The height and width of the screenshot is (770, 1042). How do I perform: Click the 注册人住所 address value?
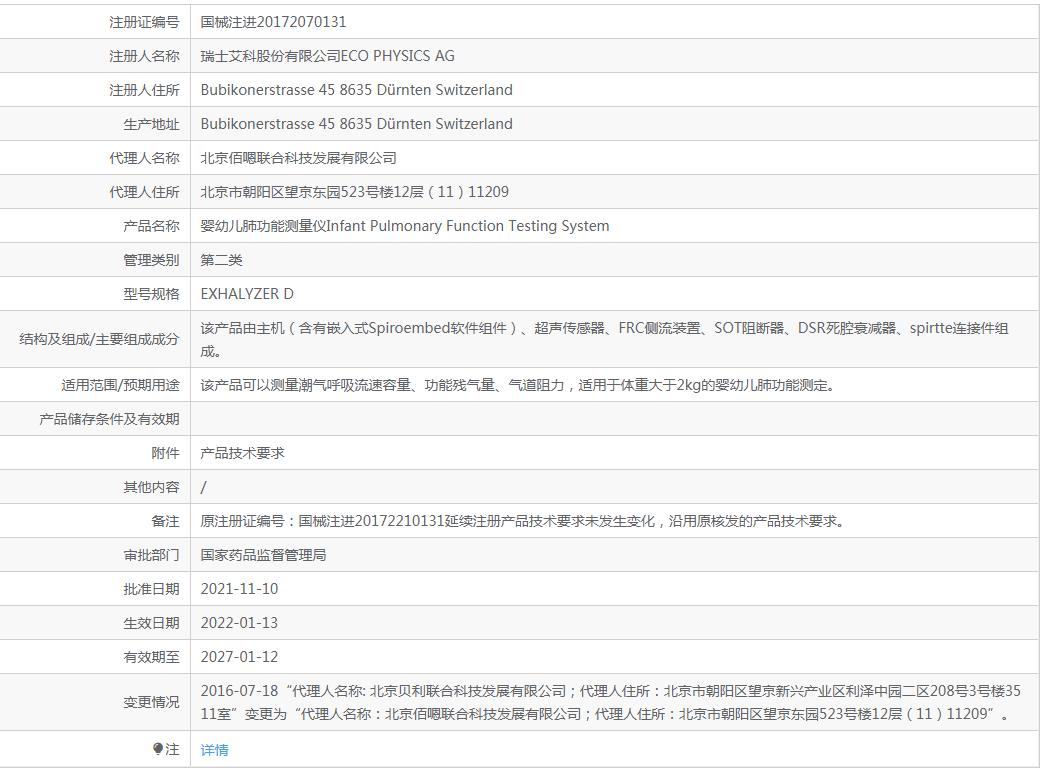356,90
